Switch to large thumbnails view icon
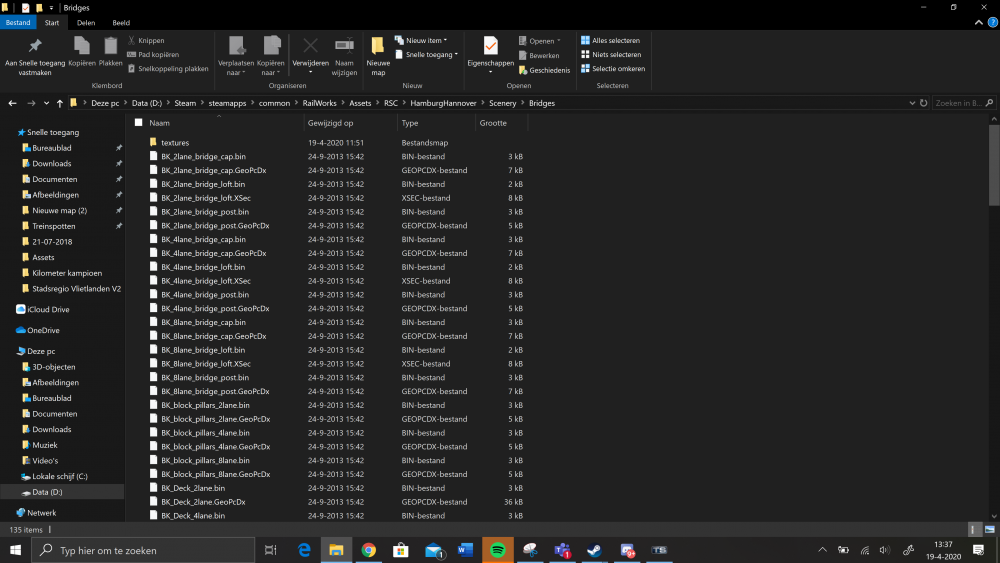The width and height of the screenshot is (1000, 563). [991, 529]
